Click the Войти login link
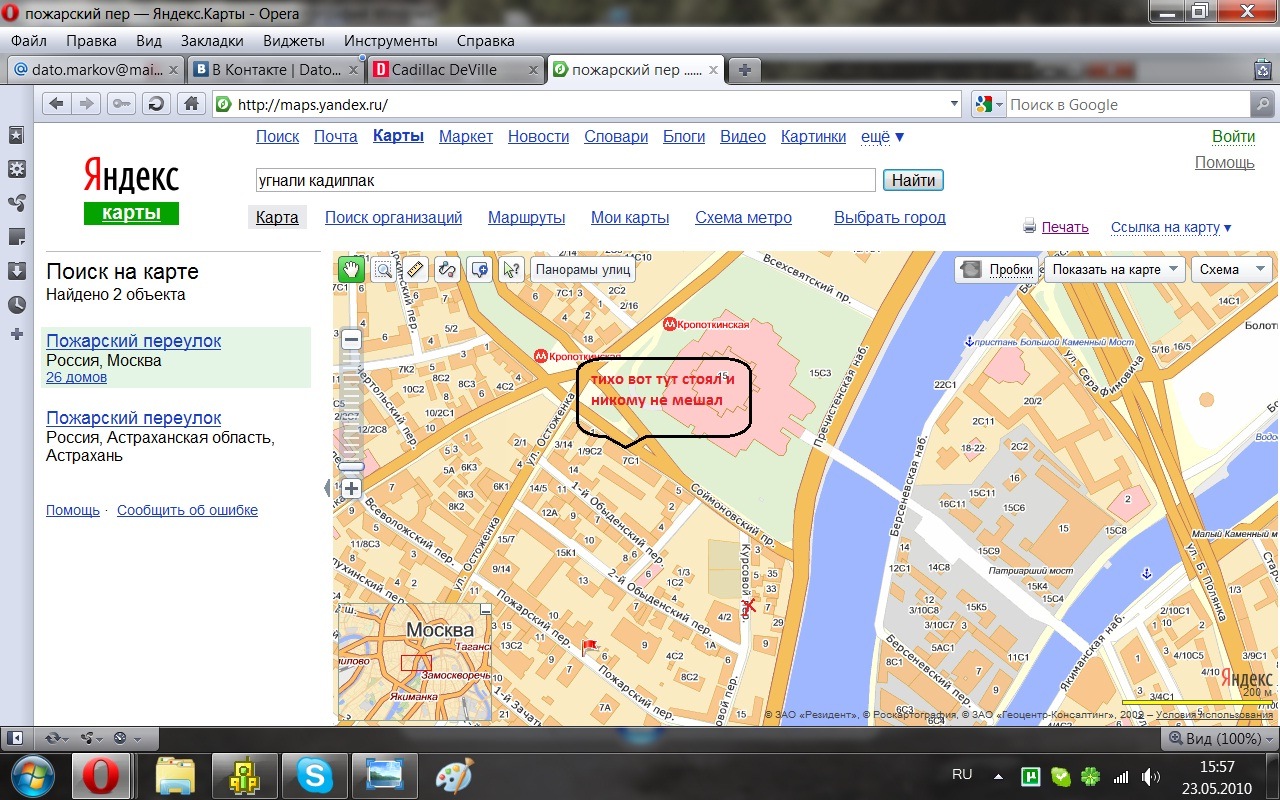The image size is (1280, 800). [x=1233, y=137]
